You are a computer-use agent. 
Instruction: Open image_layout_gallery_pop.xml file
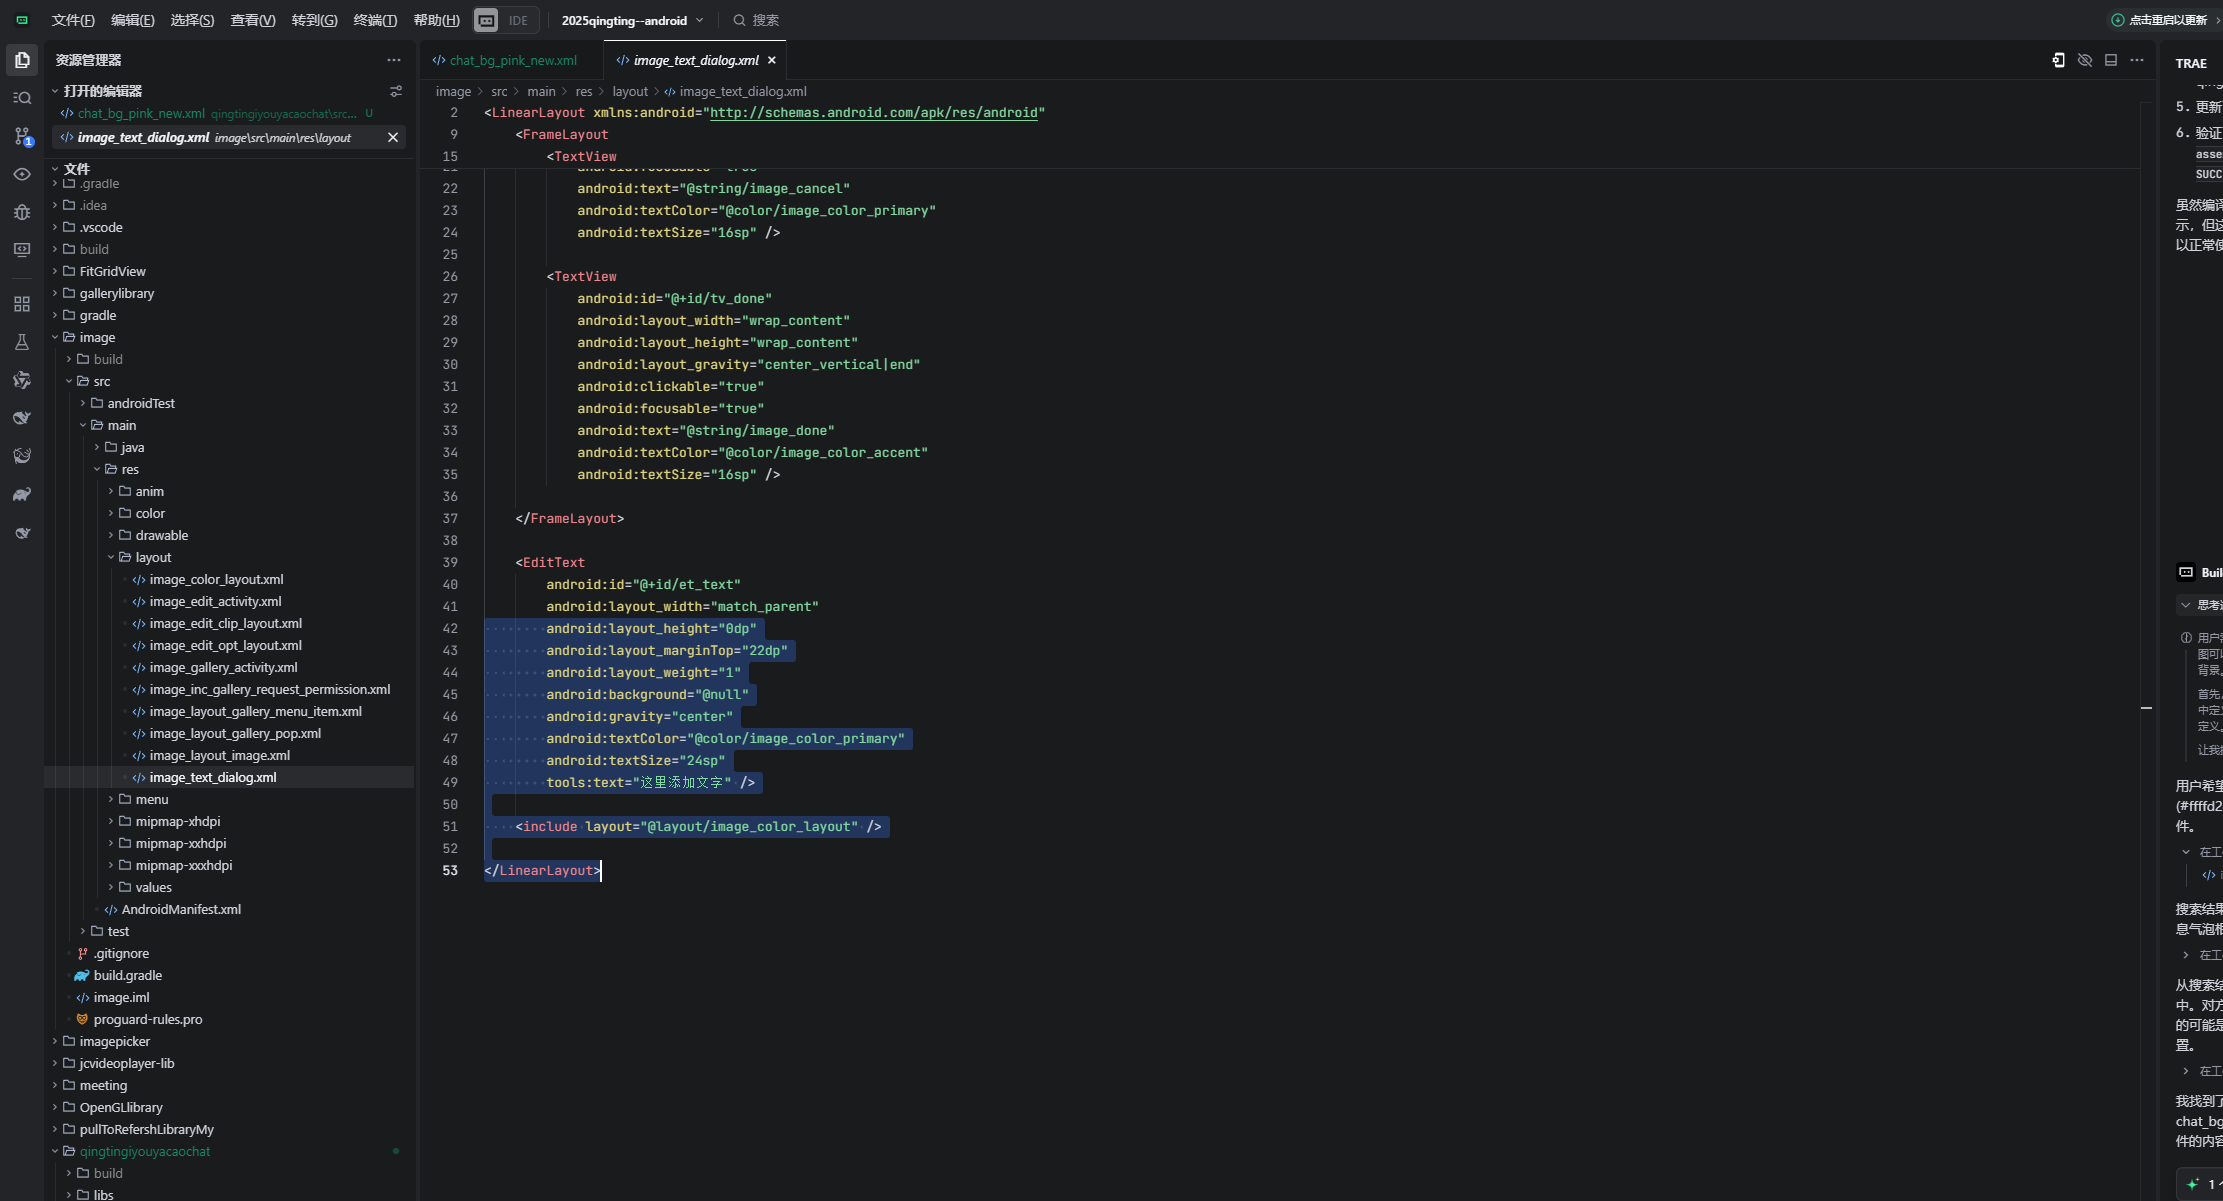pyautogui.click(x=235, y=733)
